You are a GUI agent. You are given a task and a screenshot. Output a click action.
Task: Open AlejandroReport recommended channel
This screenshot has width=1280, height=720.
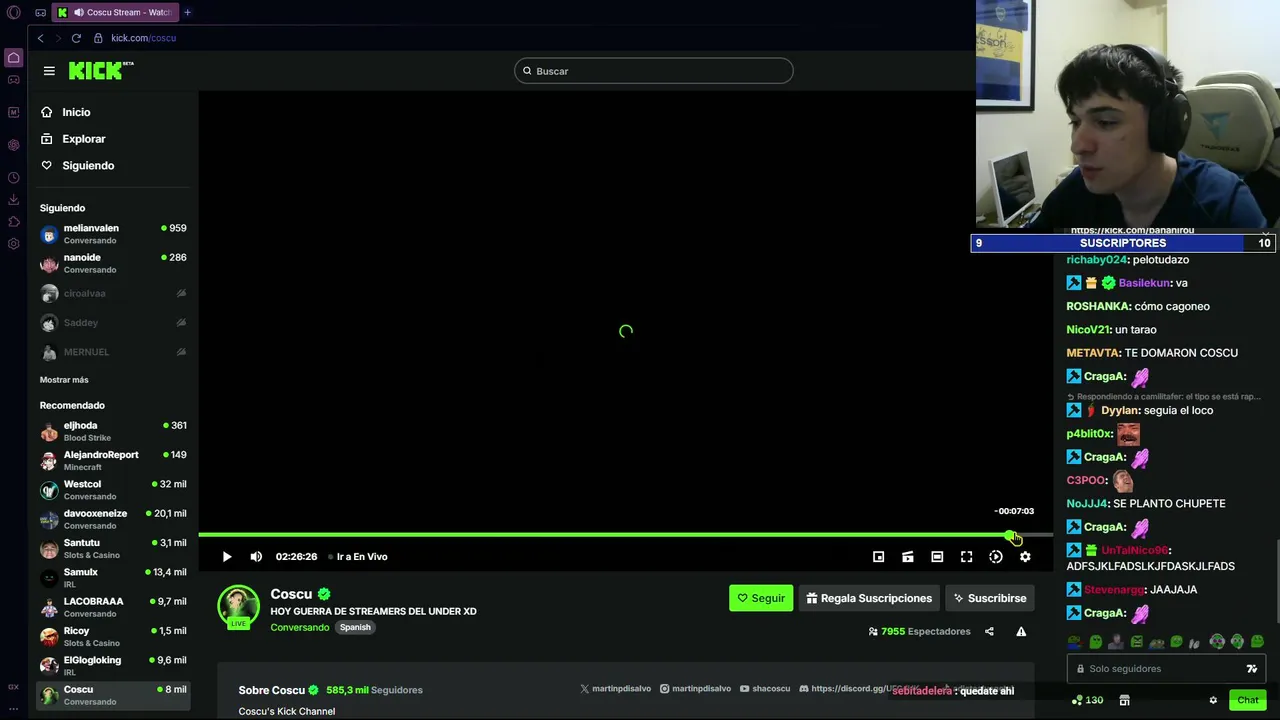point(113,460)
